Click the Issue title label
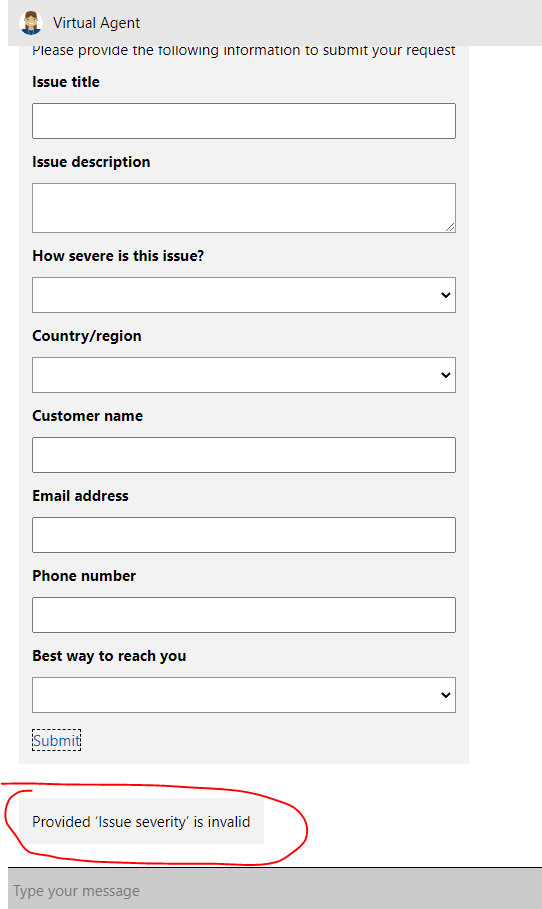This screenshot has height=909, width=542. click(x=66, y=82)
